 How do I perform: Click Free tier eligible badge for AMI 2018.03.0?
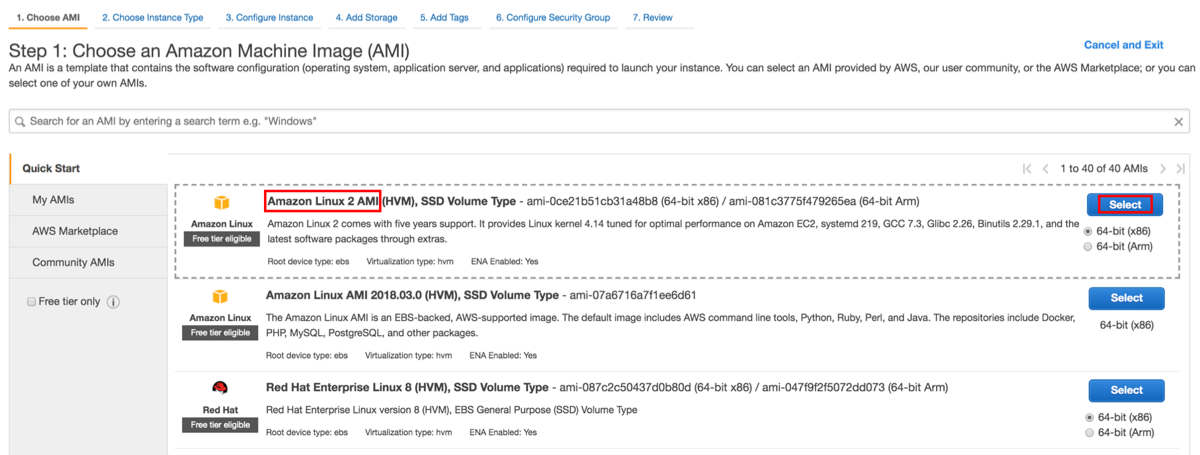click(221, 333)
